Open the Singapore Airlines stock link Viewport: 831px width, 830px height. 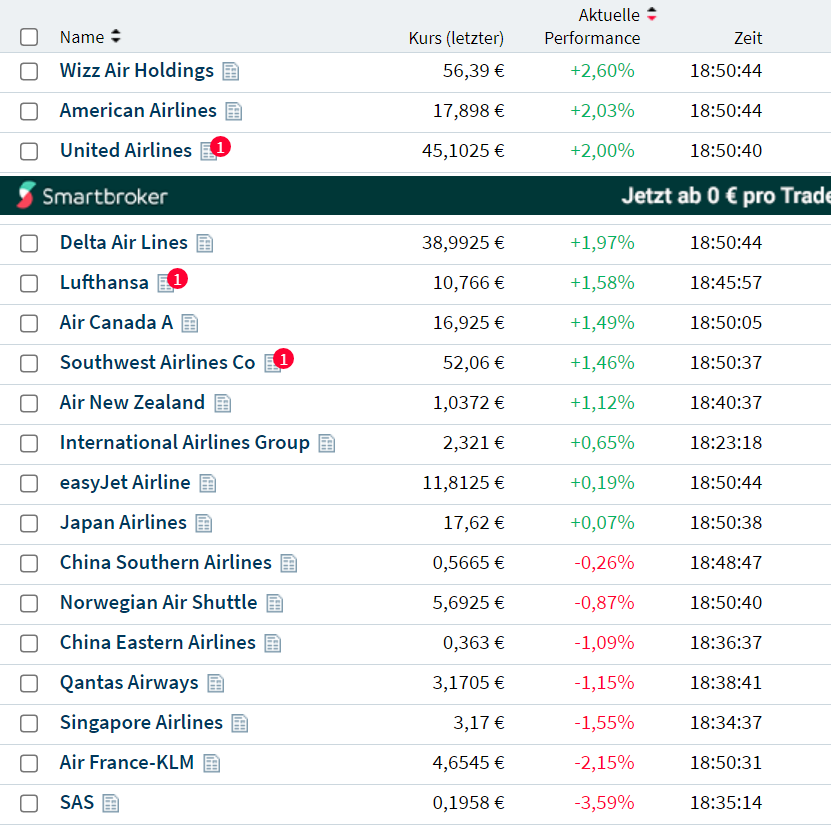141,722
